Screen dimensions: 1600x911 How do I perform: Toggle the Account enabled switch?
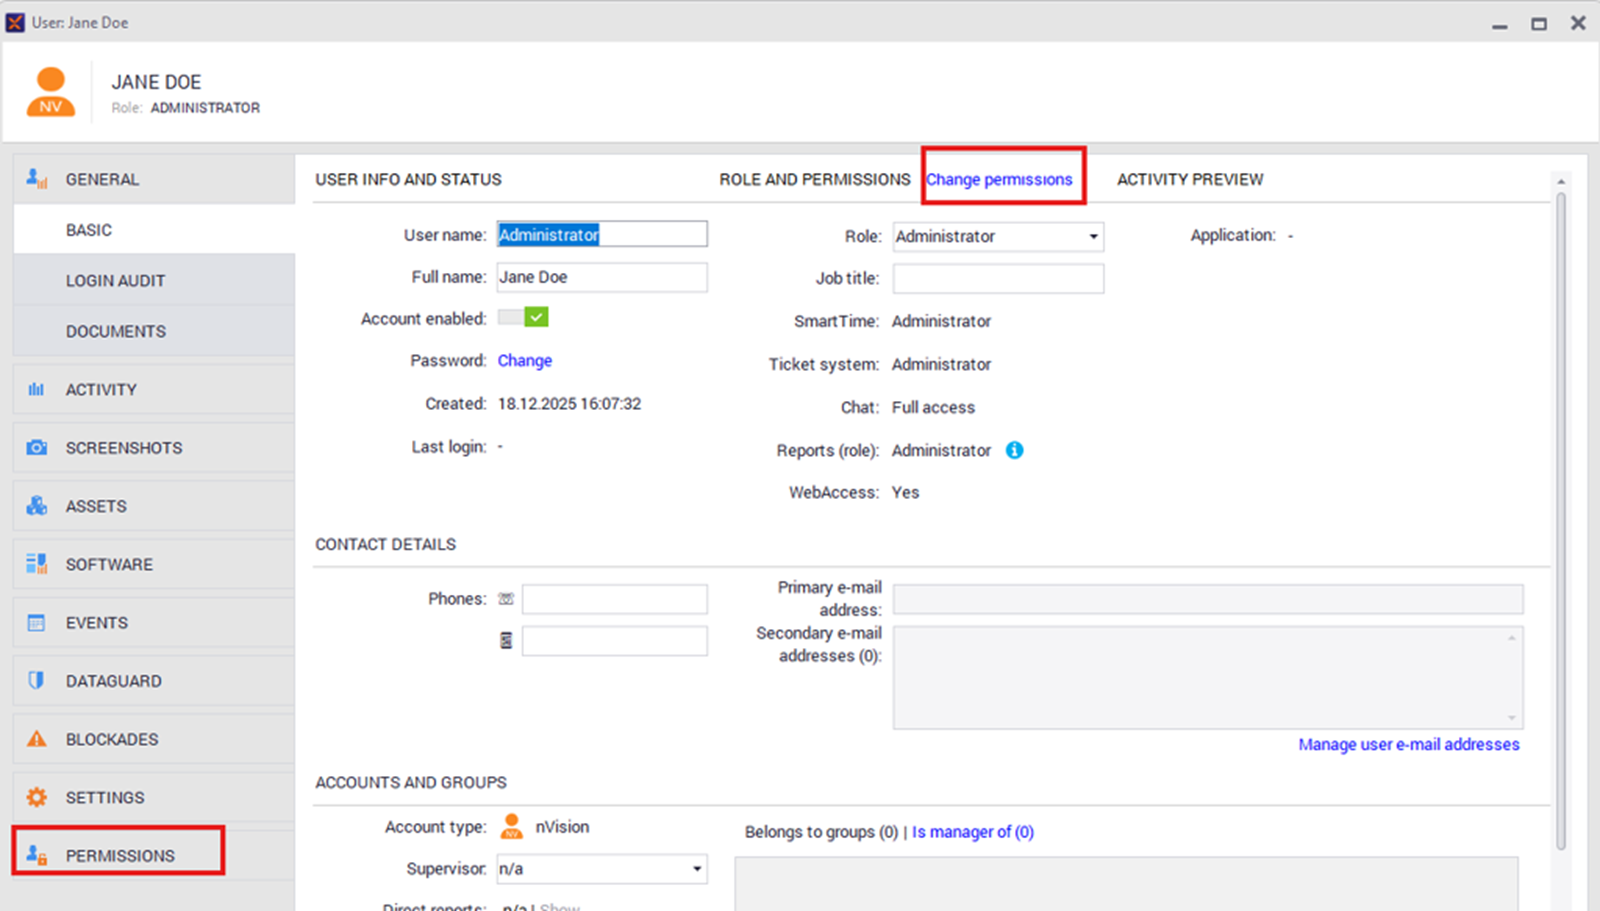[x=524, y=318]
